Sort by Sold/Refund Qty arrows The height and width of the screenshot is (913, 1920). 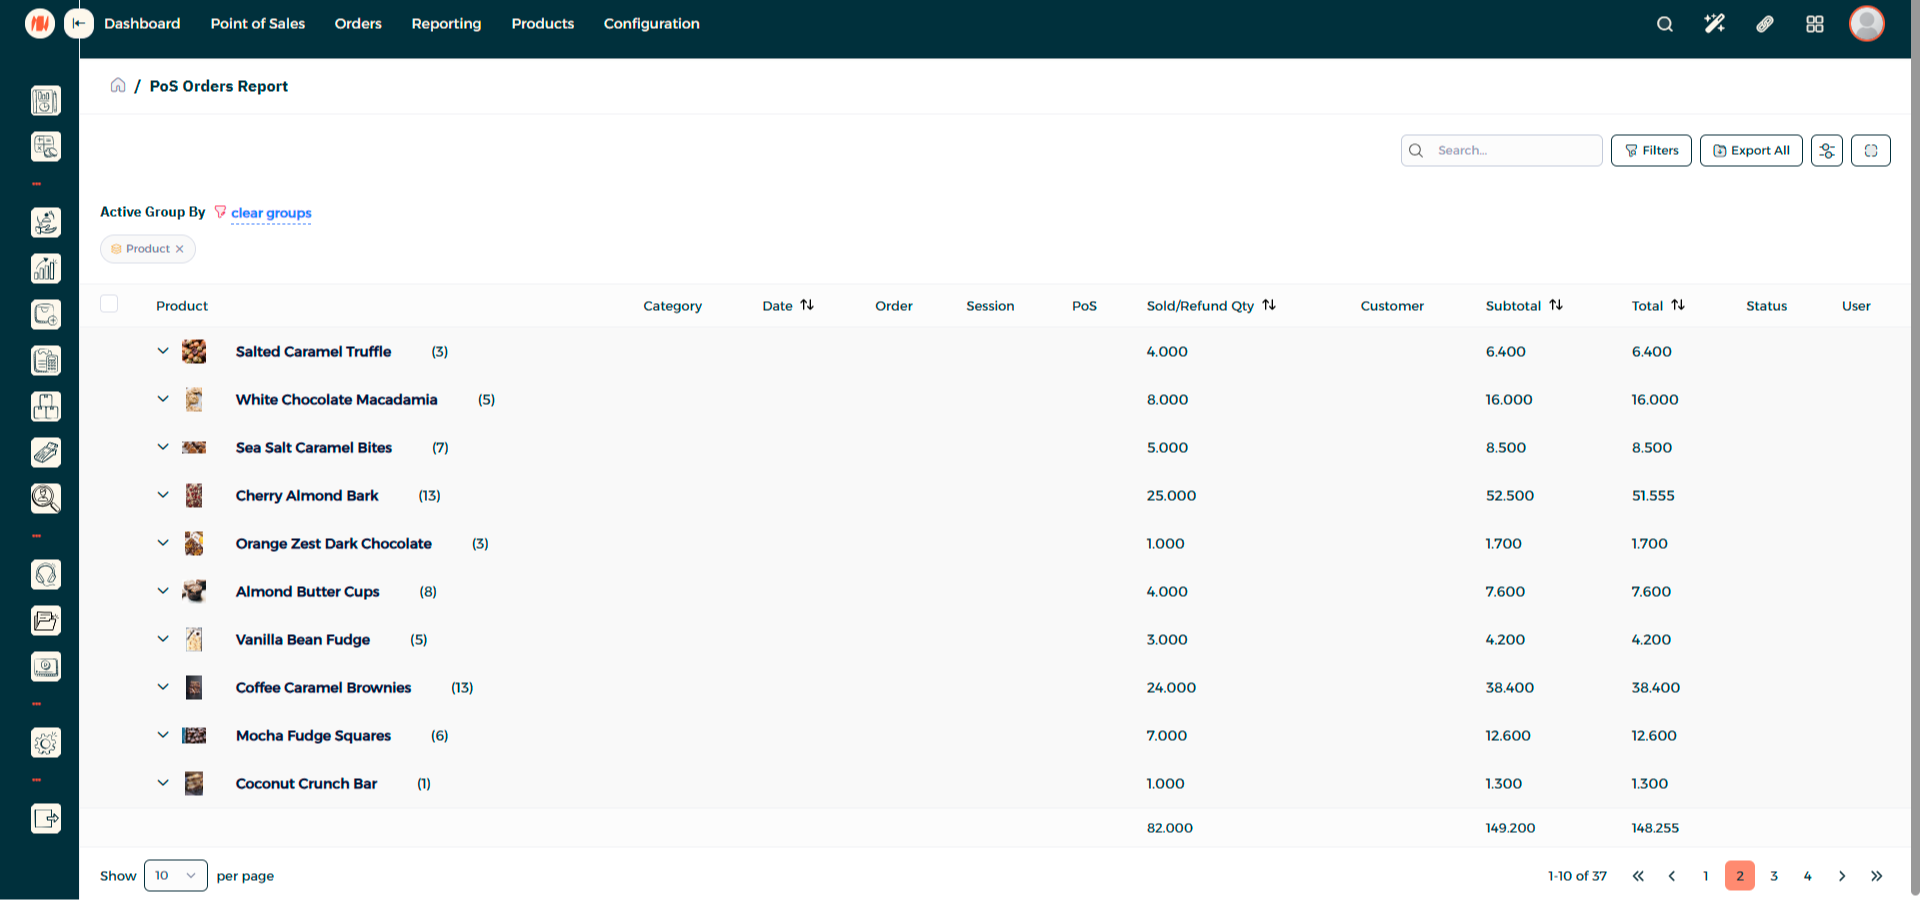tap(1269, 305)
